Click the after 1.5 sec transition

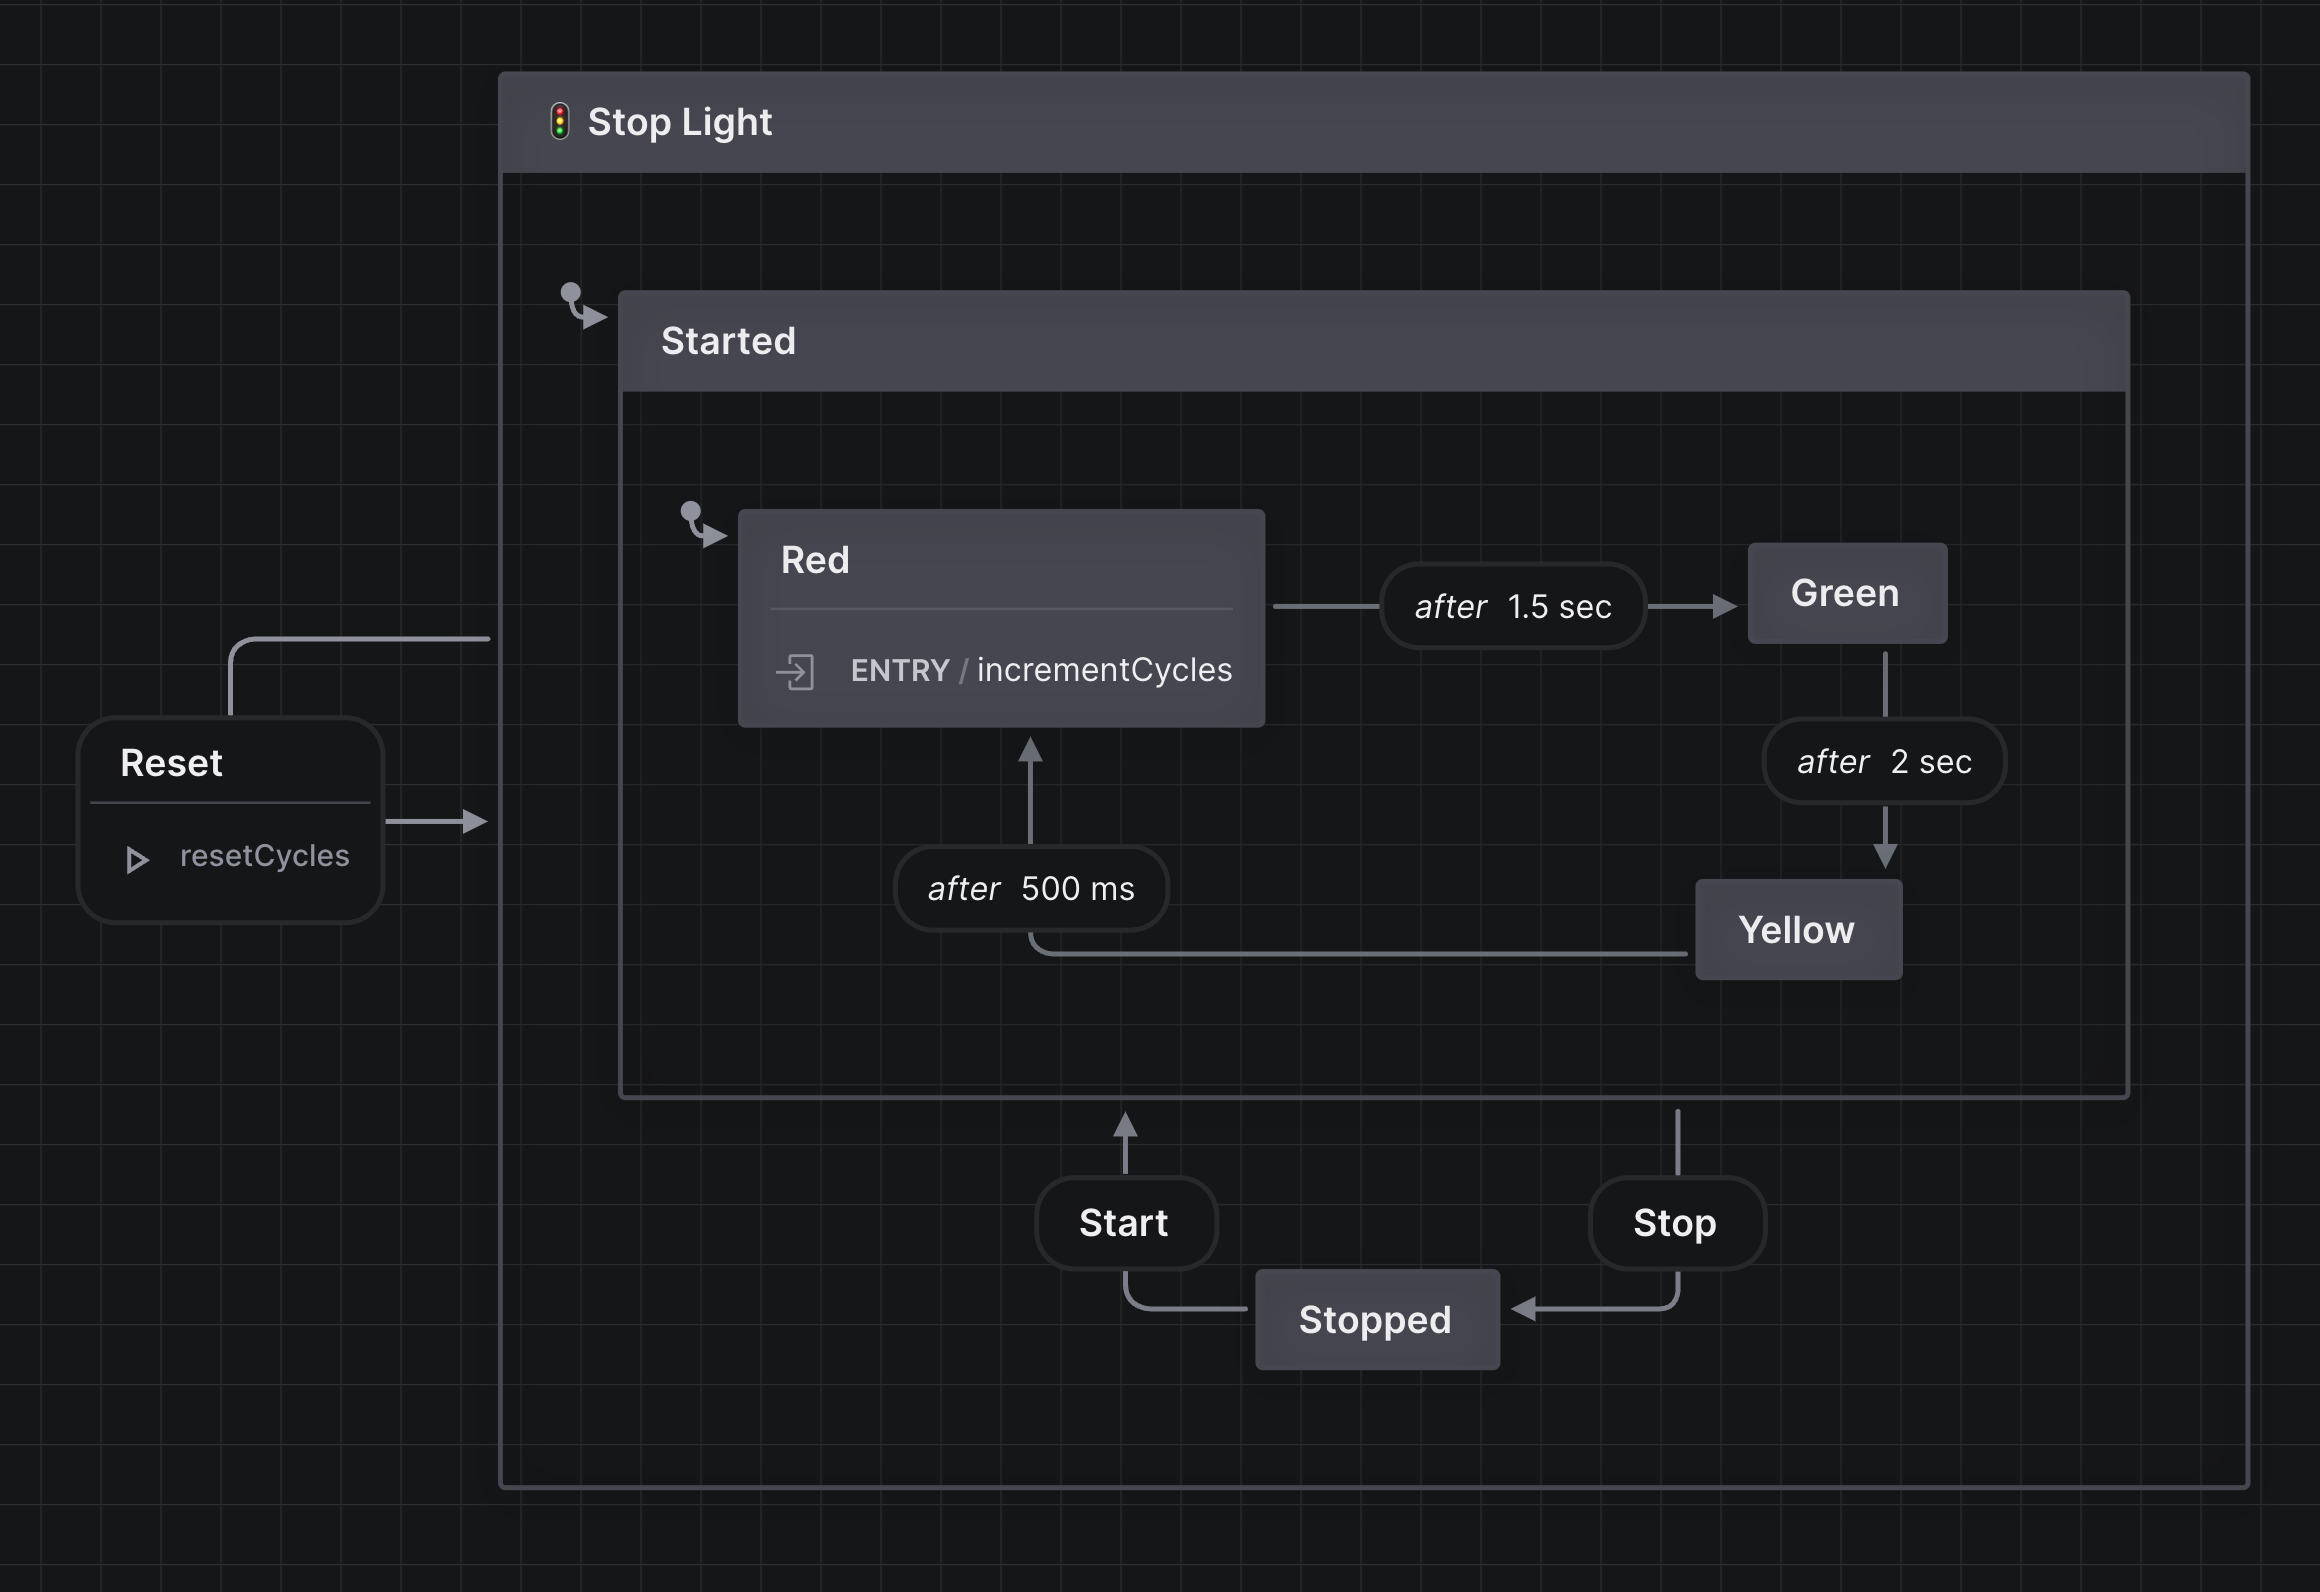pyautogui.click(x=1512, y=606)
